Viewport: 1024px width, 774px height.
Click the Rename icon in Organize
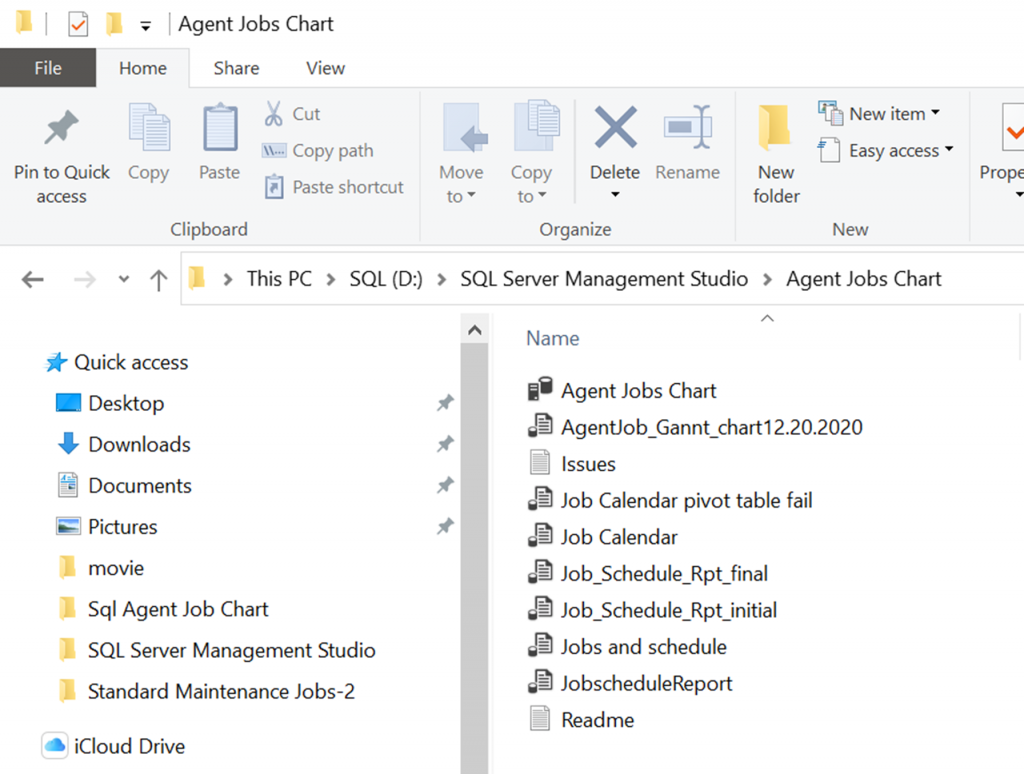[x=687, y=129]
